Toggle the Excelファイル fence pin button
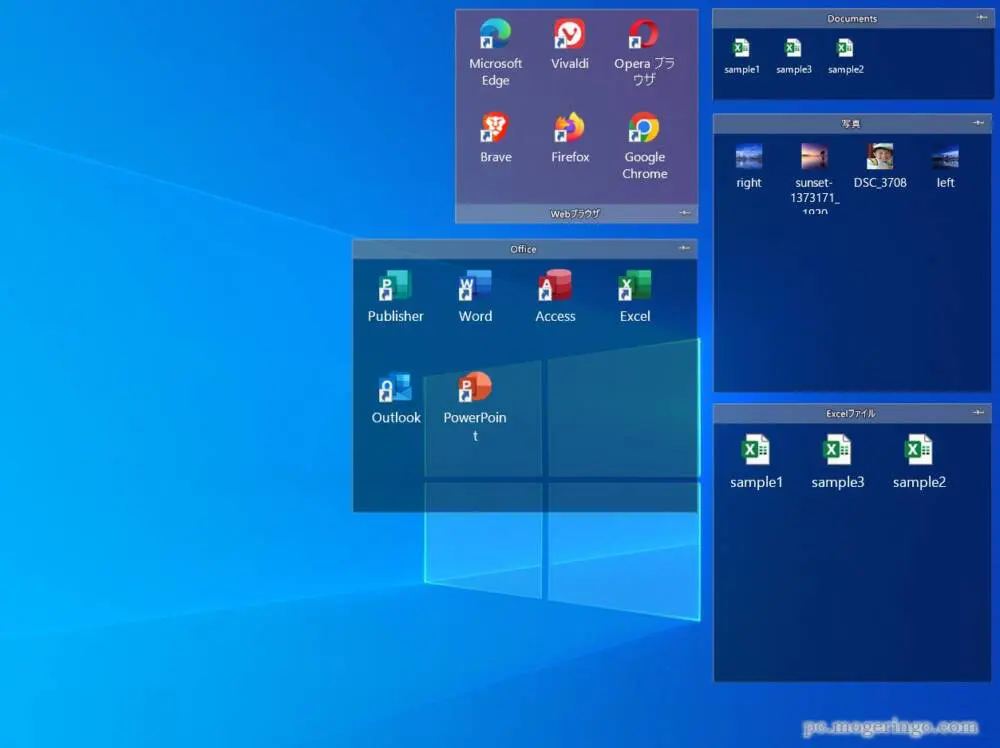This screenshot has width=1000, height=748. tap(979, 413)
